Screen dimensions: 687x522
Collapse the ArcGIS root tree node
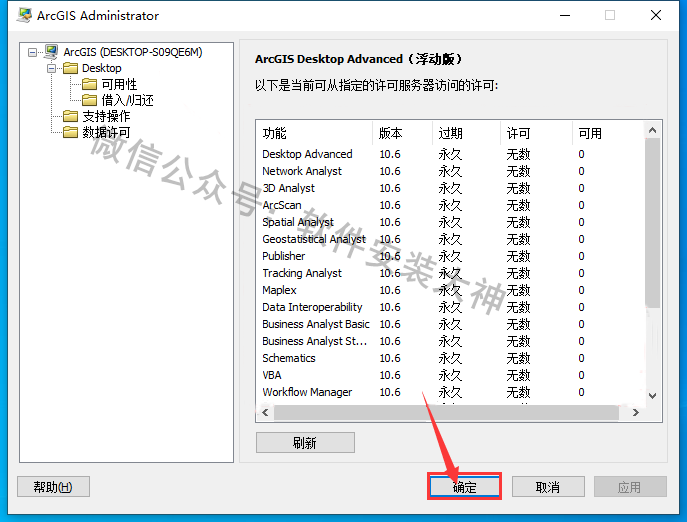pyautogui.click(x=32, y=53)
